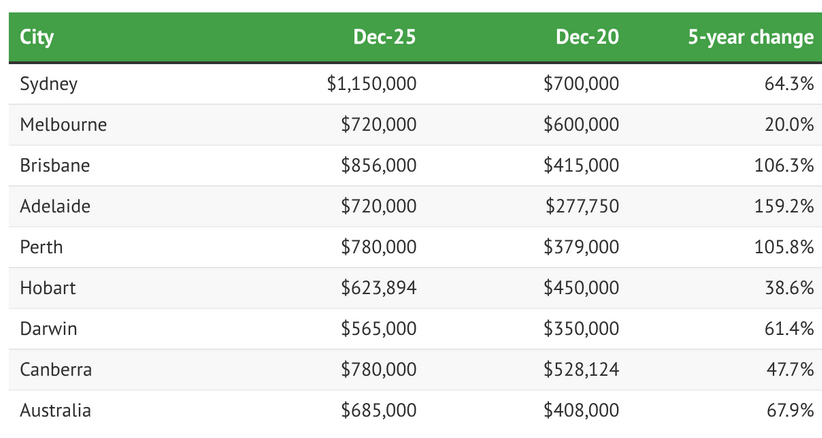
Task: Click the Brisbane city name
Action: pos(55,165)
